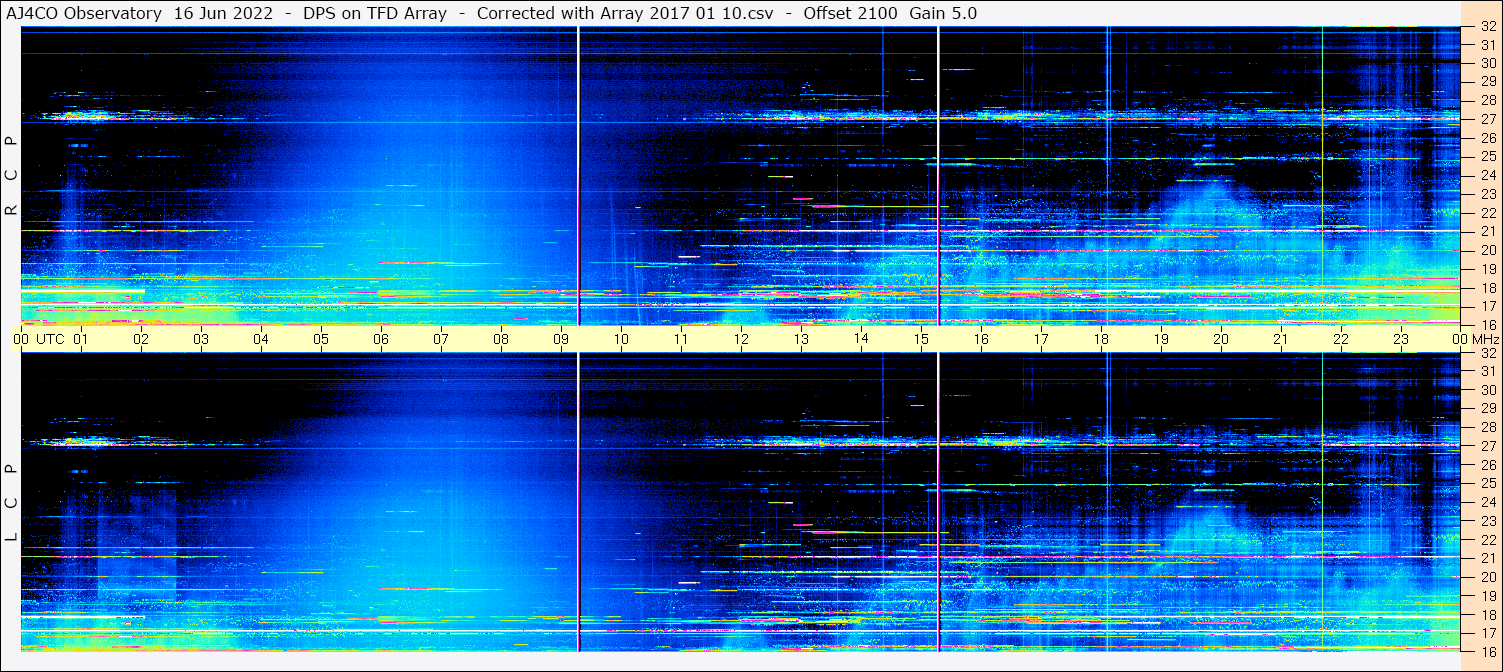Click the 07 hour tick label
The height and width of the screenshot is (672, 1503).
point(441,339)
